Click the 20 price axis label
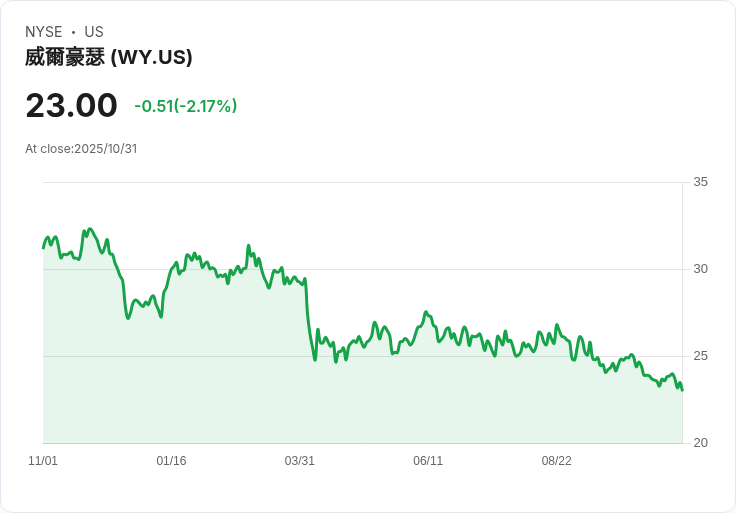 (700, 443)
